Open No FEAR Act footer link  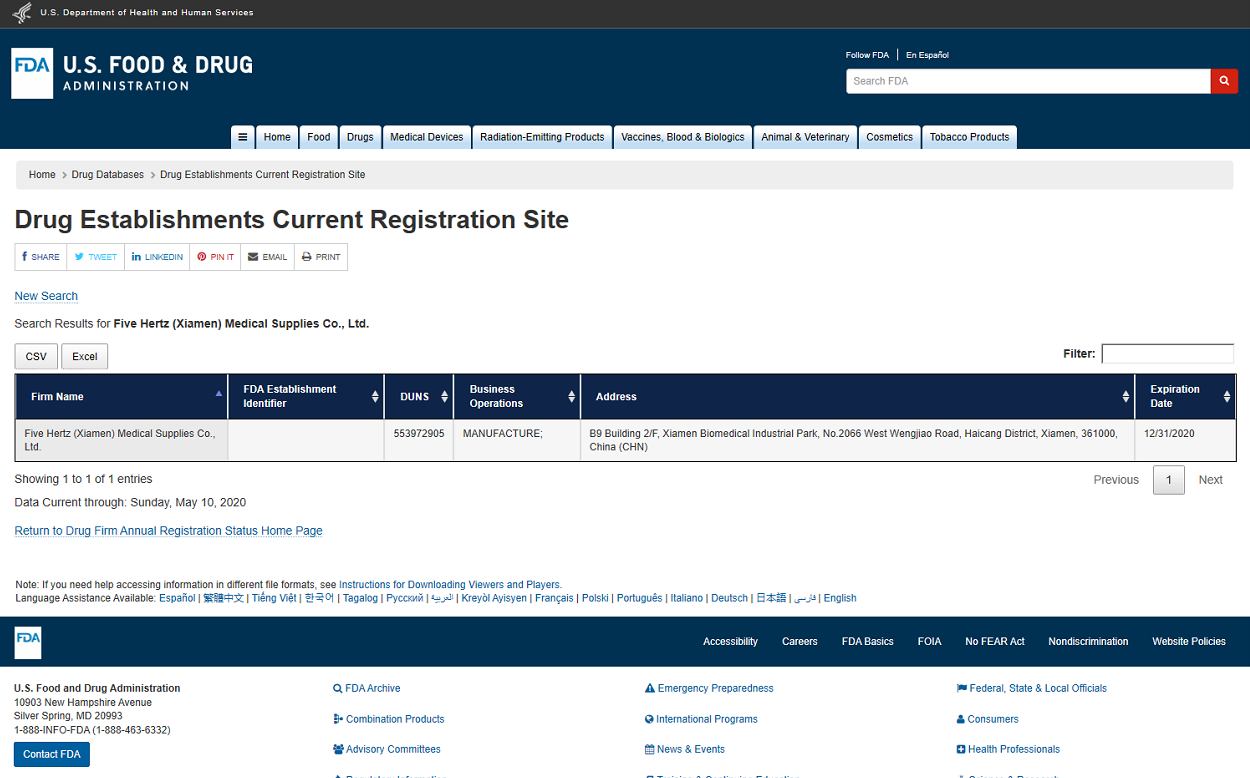pos(995,642)
